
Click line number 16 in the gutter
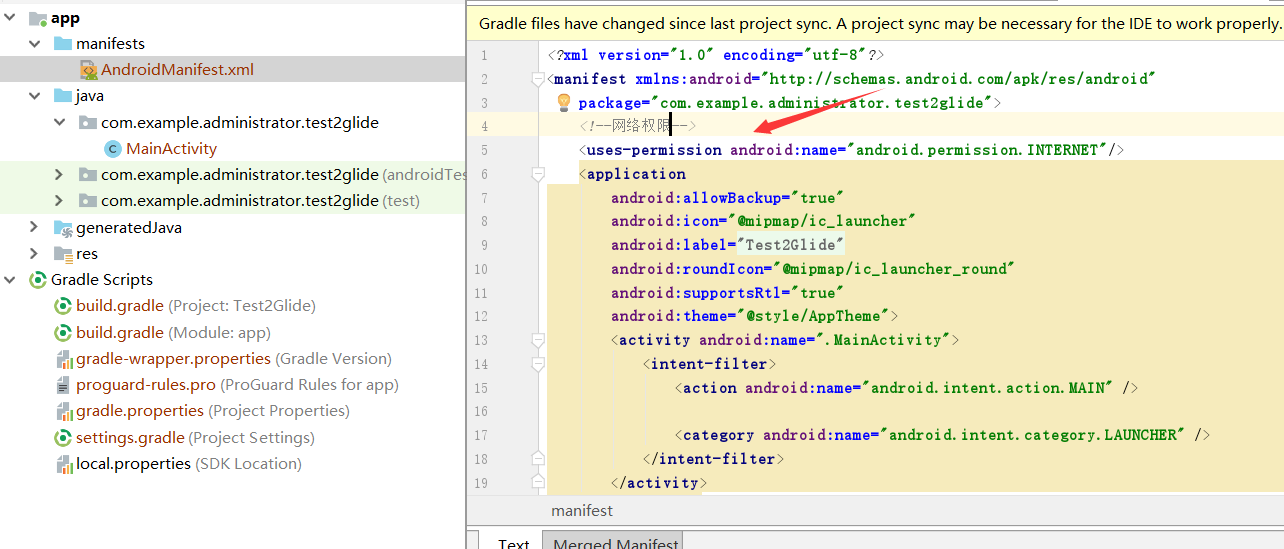pos(481,411)
